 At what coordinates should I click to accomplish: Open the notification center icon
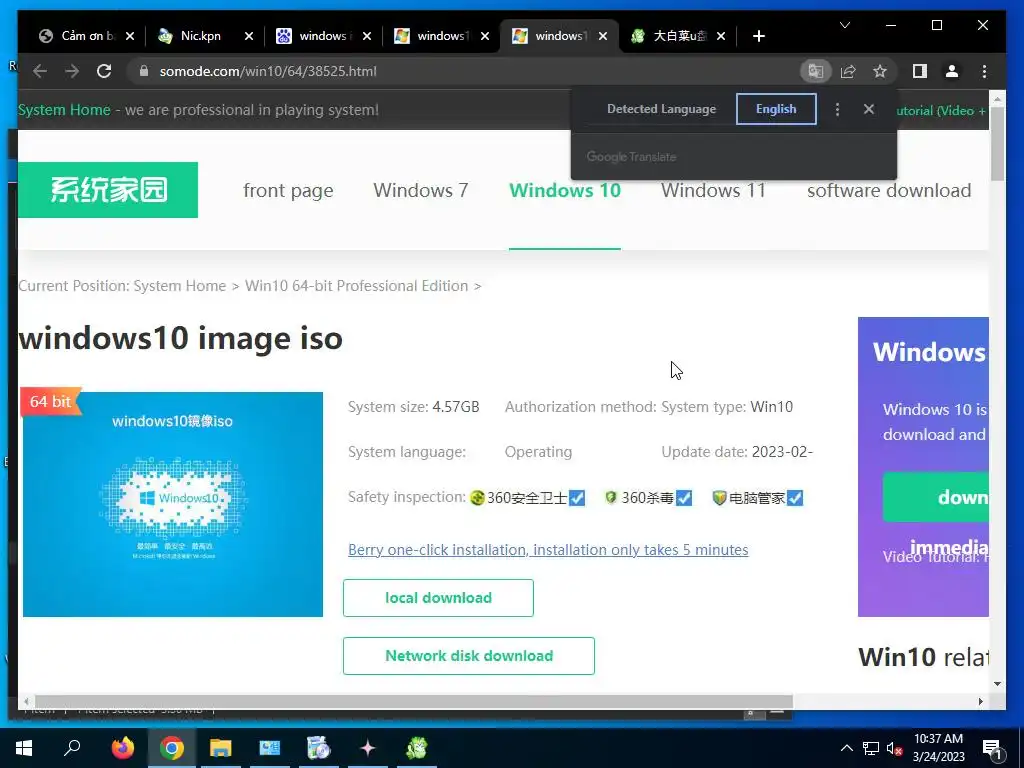tap(993, 749)
